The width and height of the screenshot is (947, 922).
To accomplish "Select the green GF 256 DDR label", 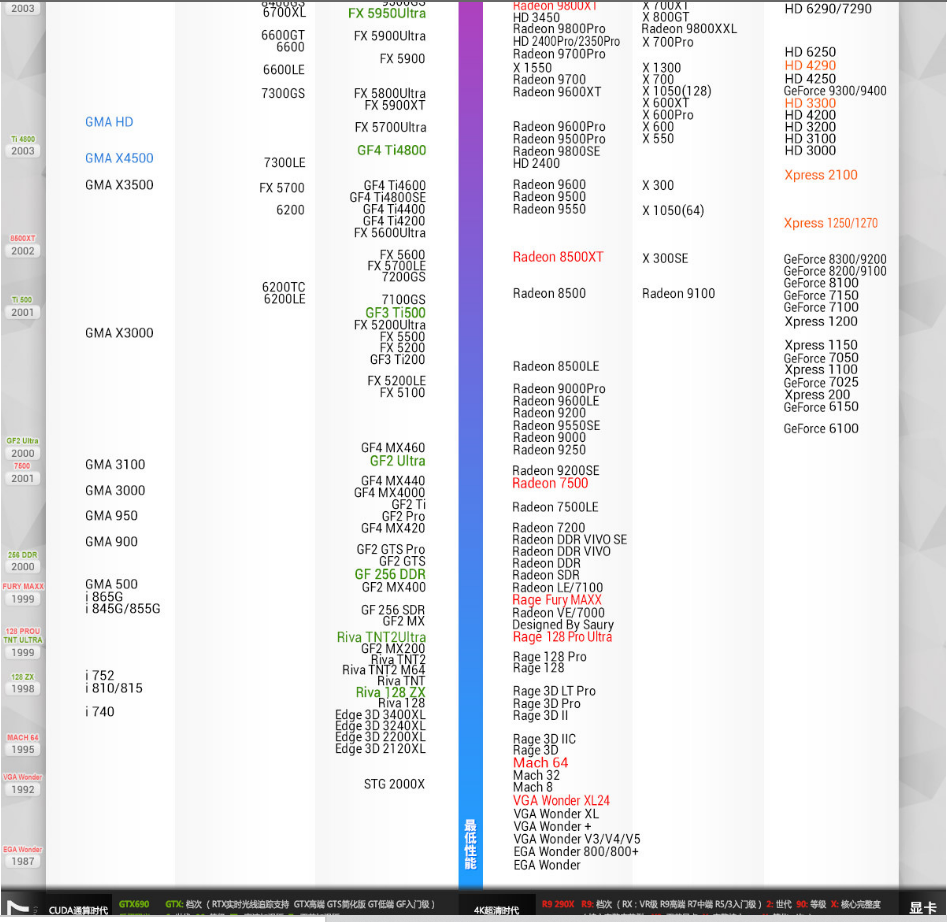I will (x=389, y=575).
